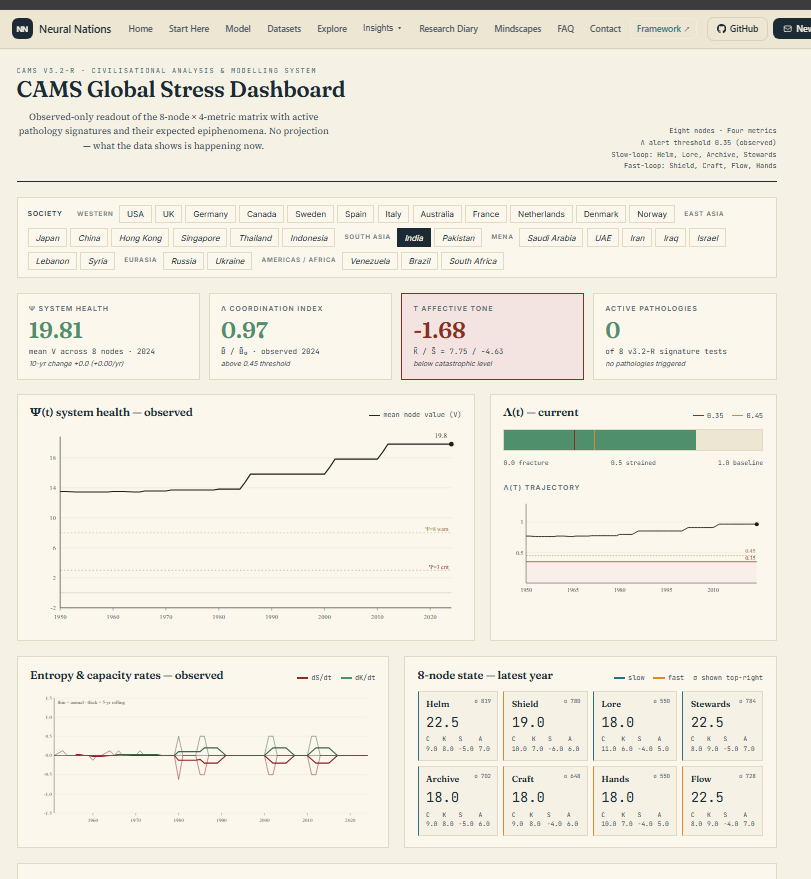Choose Australia society

pos(437,214)
